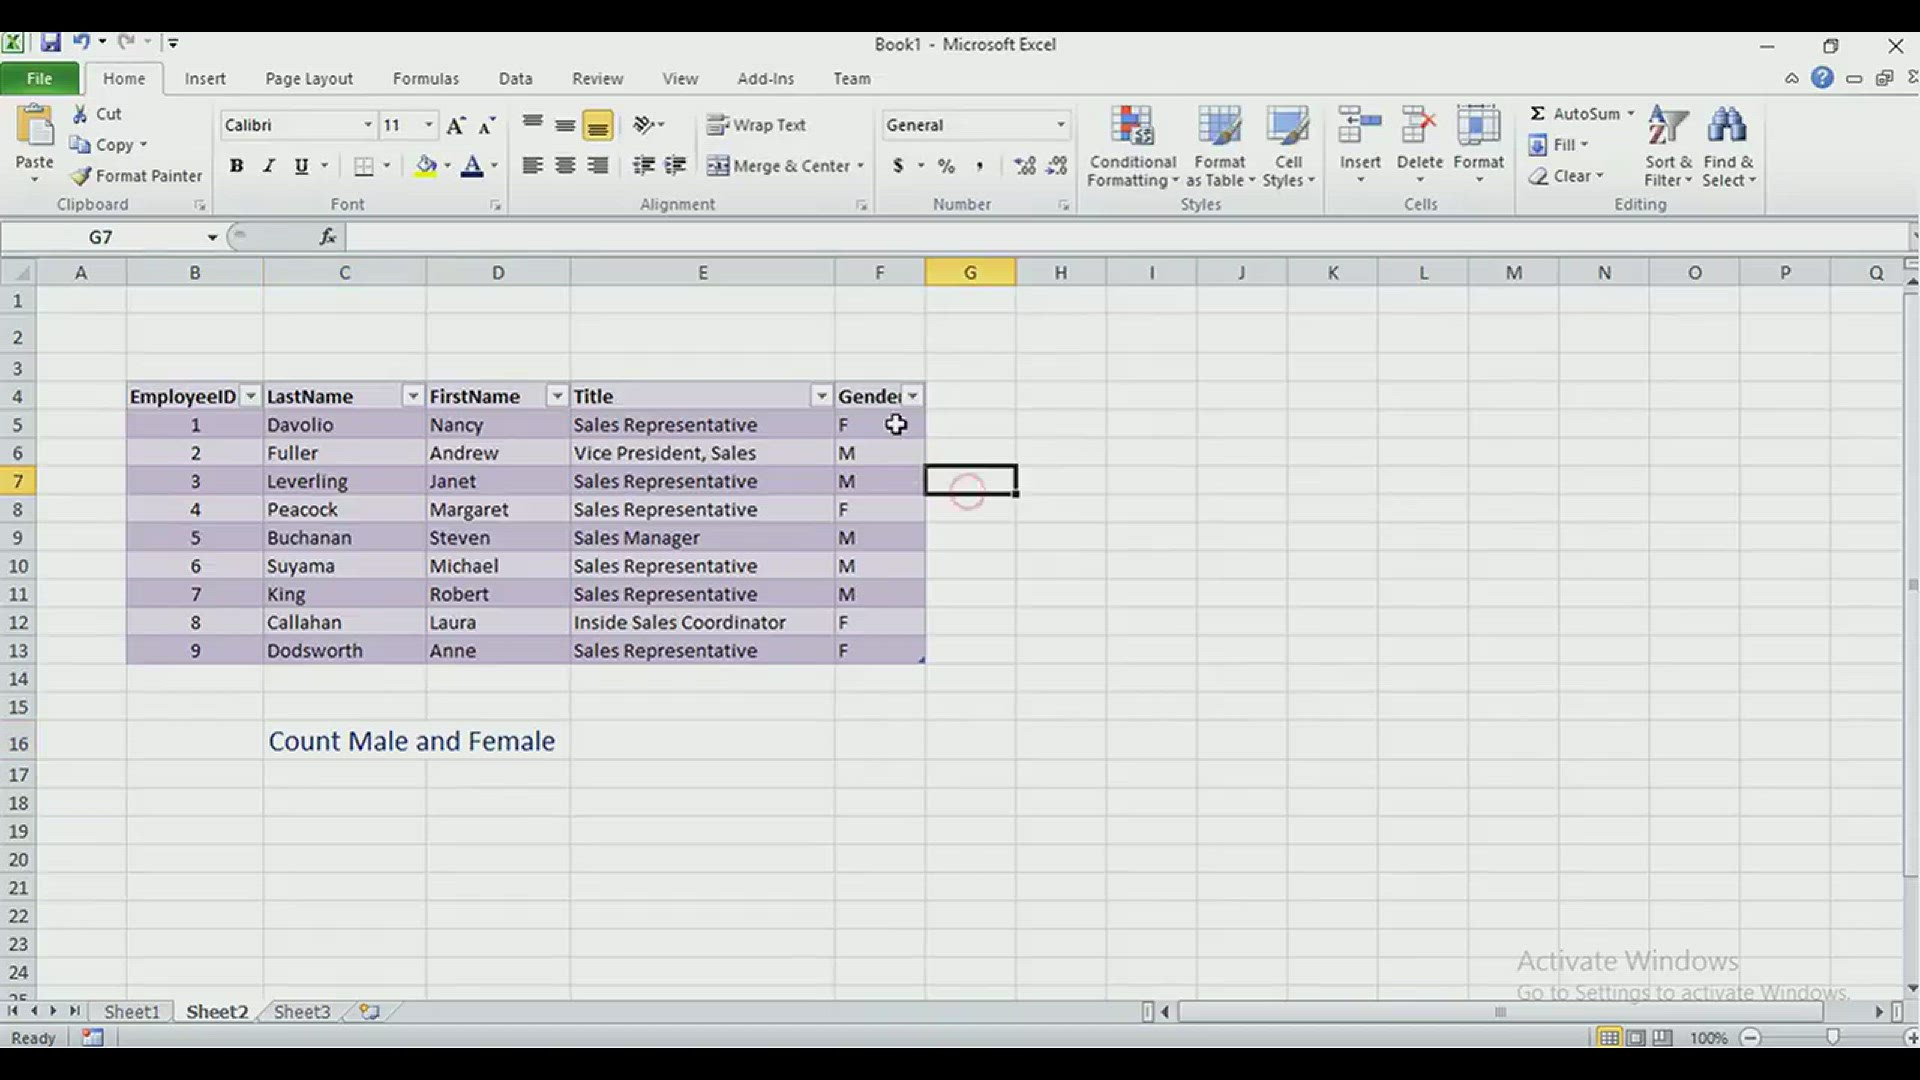Click the Percent Style icon
1920x1080 pixels.
coord(946,166)
